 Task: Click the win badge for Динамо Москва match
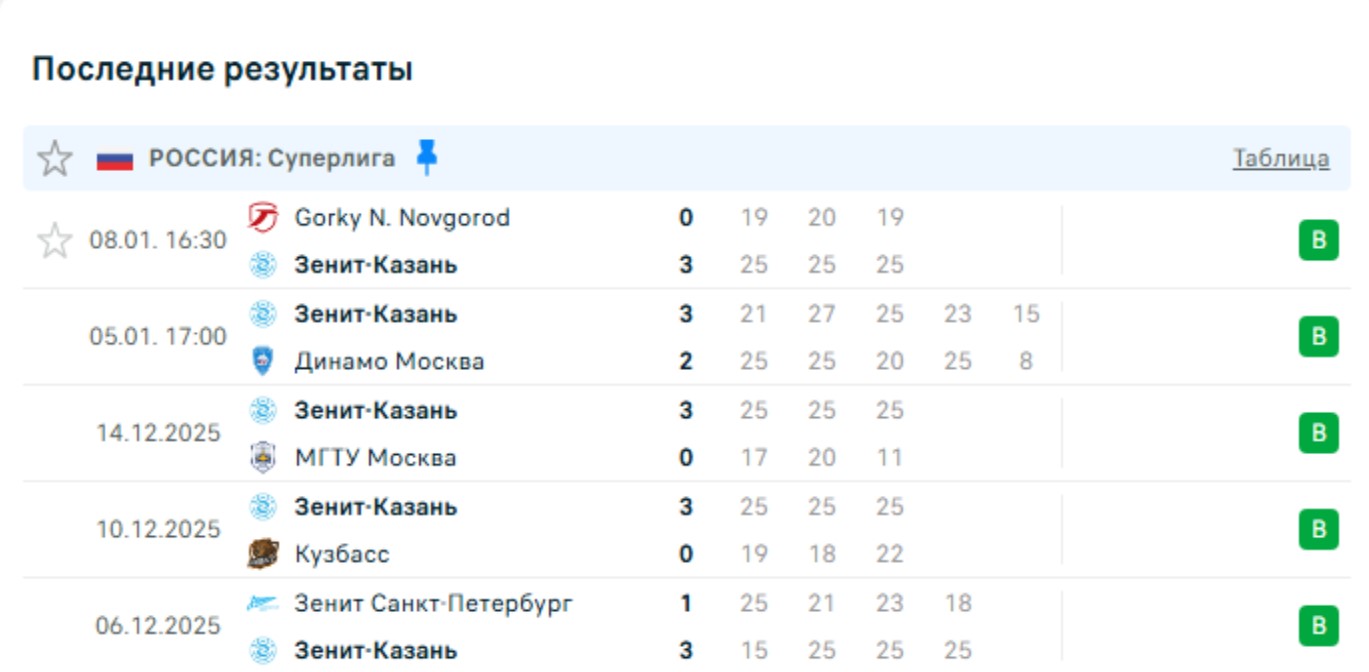tap(1318, 337)
